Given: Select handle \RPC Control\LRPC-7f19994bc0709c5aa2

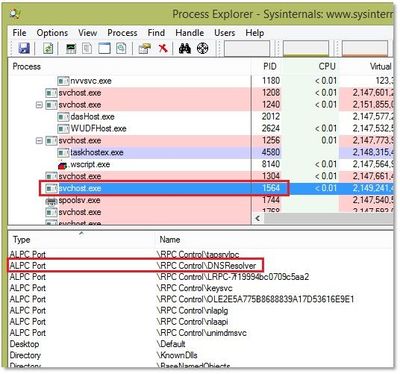Looking at the screenshot, I should pyautogui.click(x=233, y=277).
